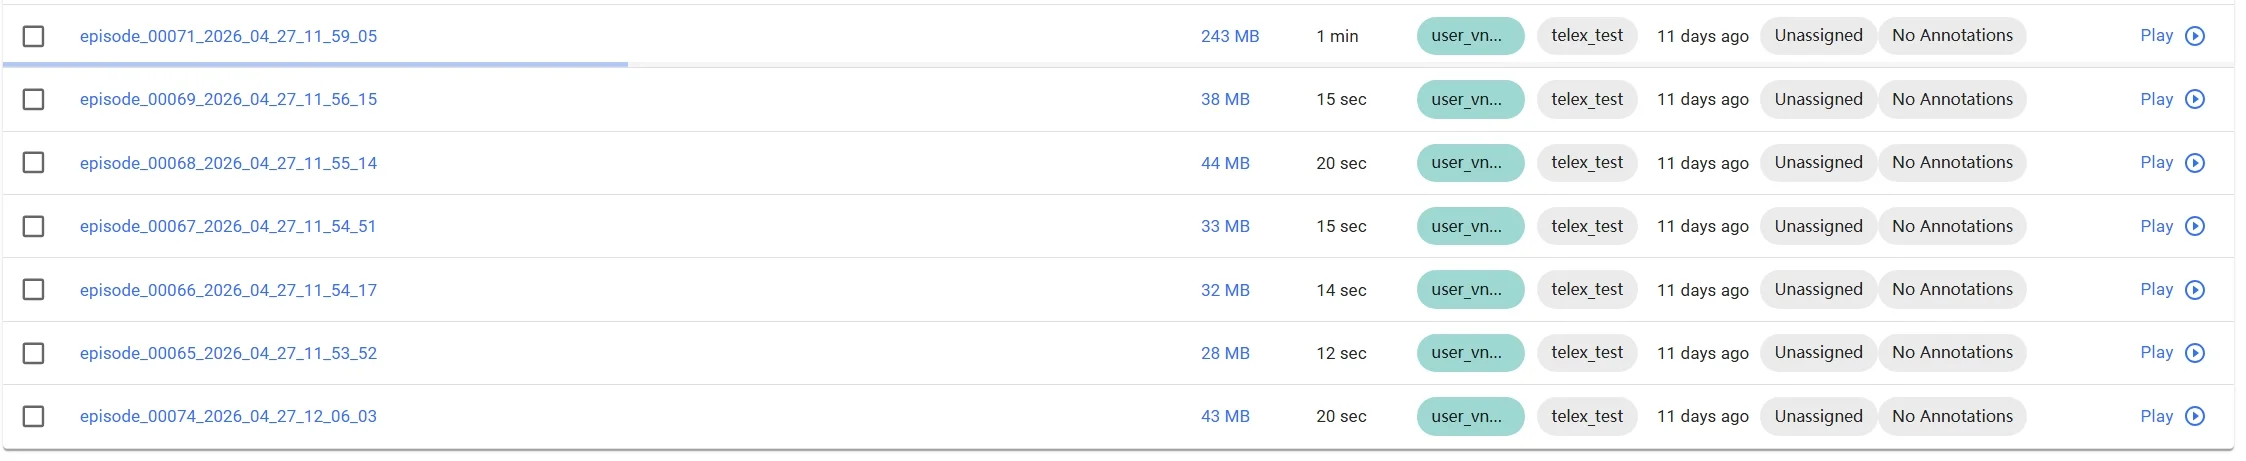Click play circle icon for episode_00068

2195,163
